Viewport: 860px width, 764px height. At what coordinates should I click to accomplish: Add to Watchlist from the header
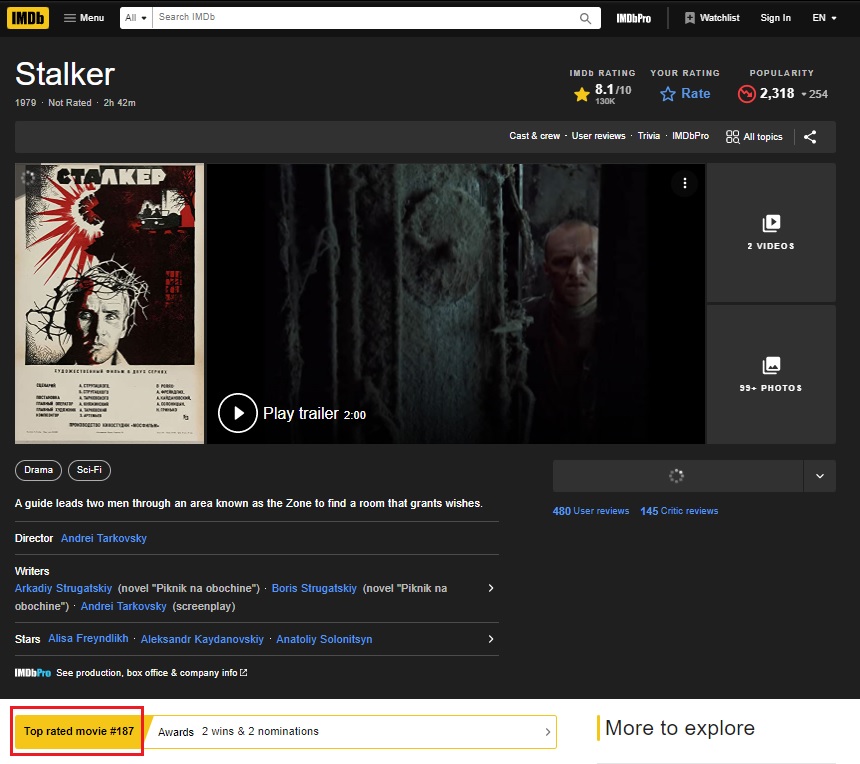(711, 18)
